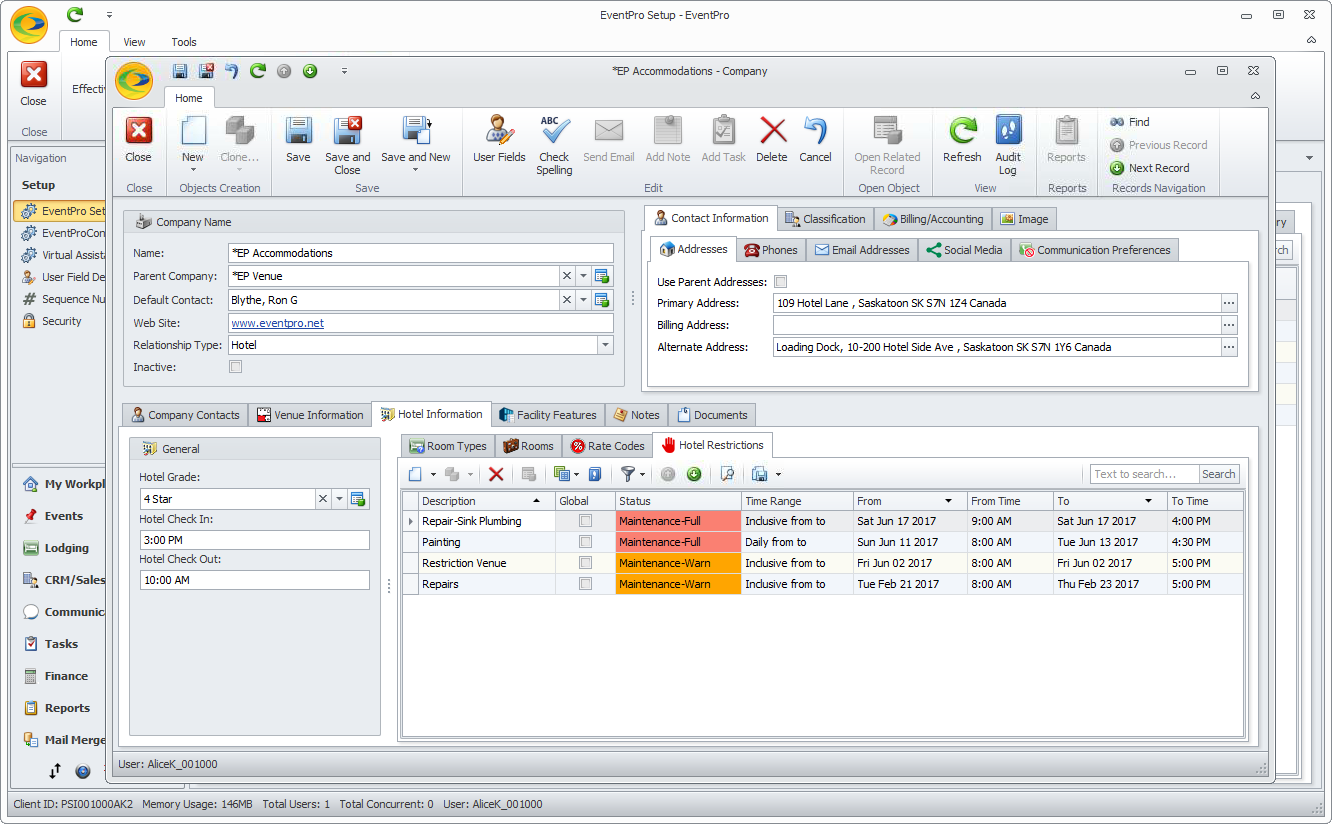Click Maintenance-Full status cell for Painting
Image resolution: width=1332 pixels, height=824 pixels.
678,542
